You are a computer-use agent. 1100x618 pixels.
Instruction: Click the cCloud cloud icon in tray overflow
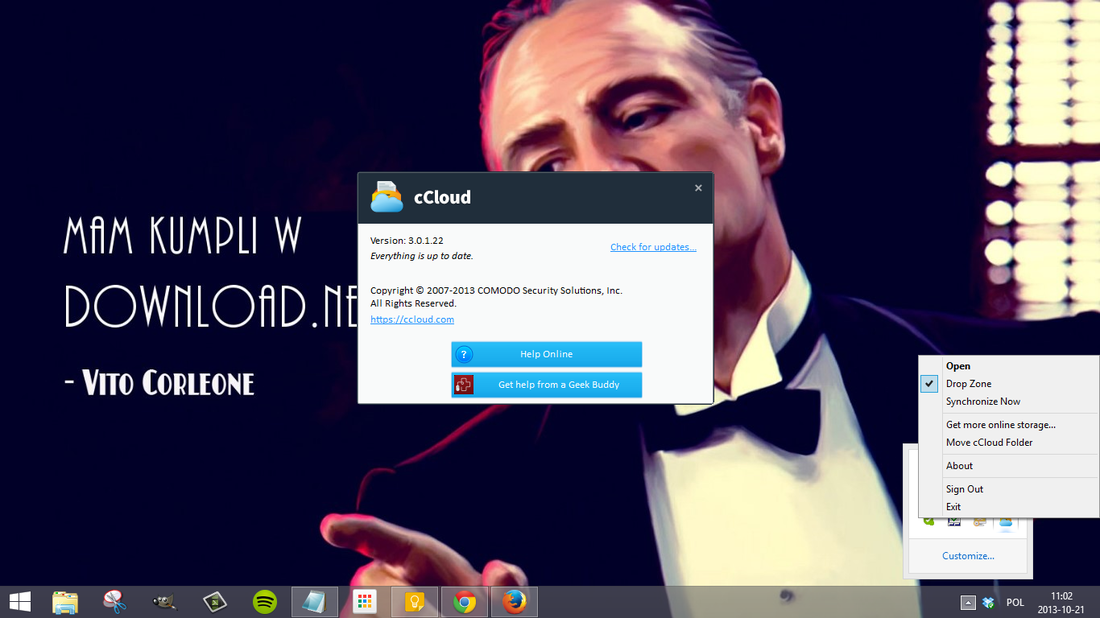pos(1006,523)
